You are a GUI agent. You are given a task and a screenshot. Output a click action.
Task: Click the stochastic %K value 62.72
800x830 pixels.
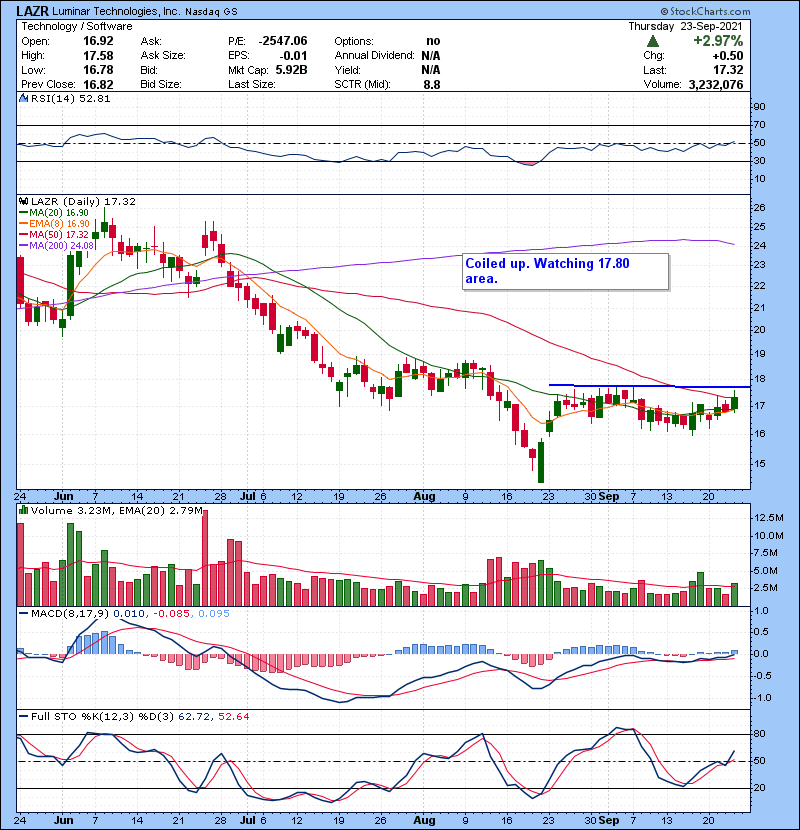[193, 717]
